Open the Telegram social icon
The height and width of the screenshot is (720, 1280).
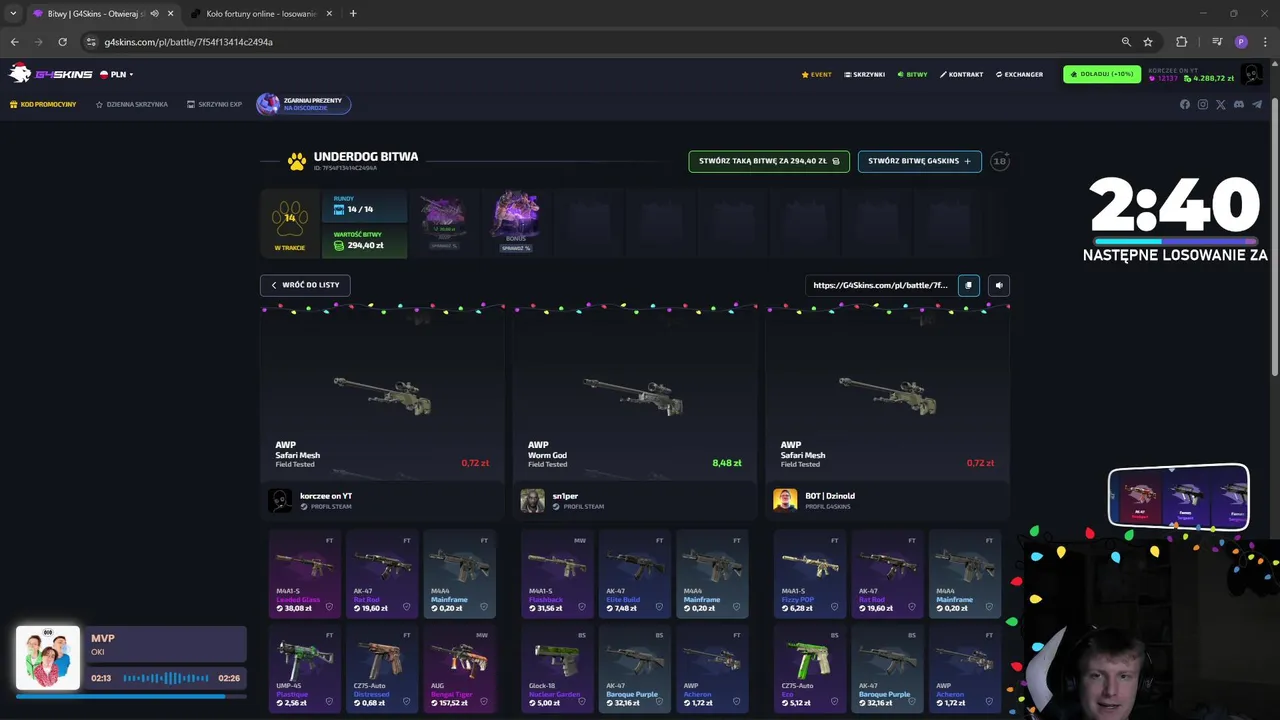pyautogui.click(x=1257, y=104)
